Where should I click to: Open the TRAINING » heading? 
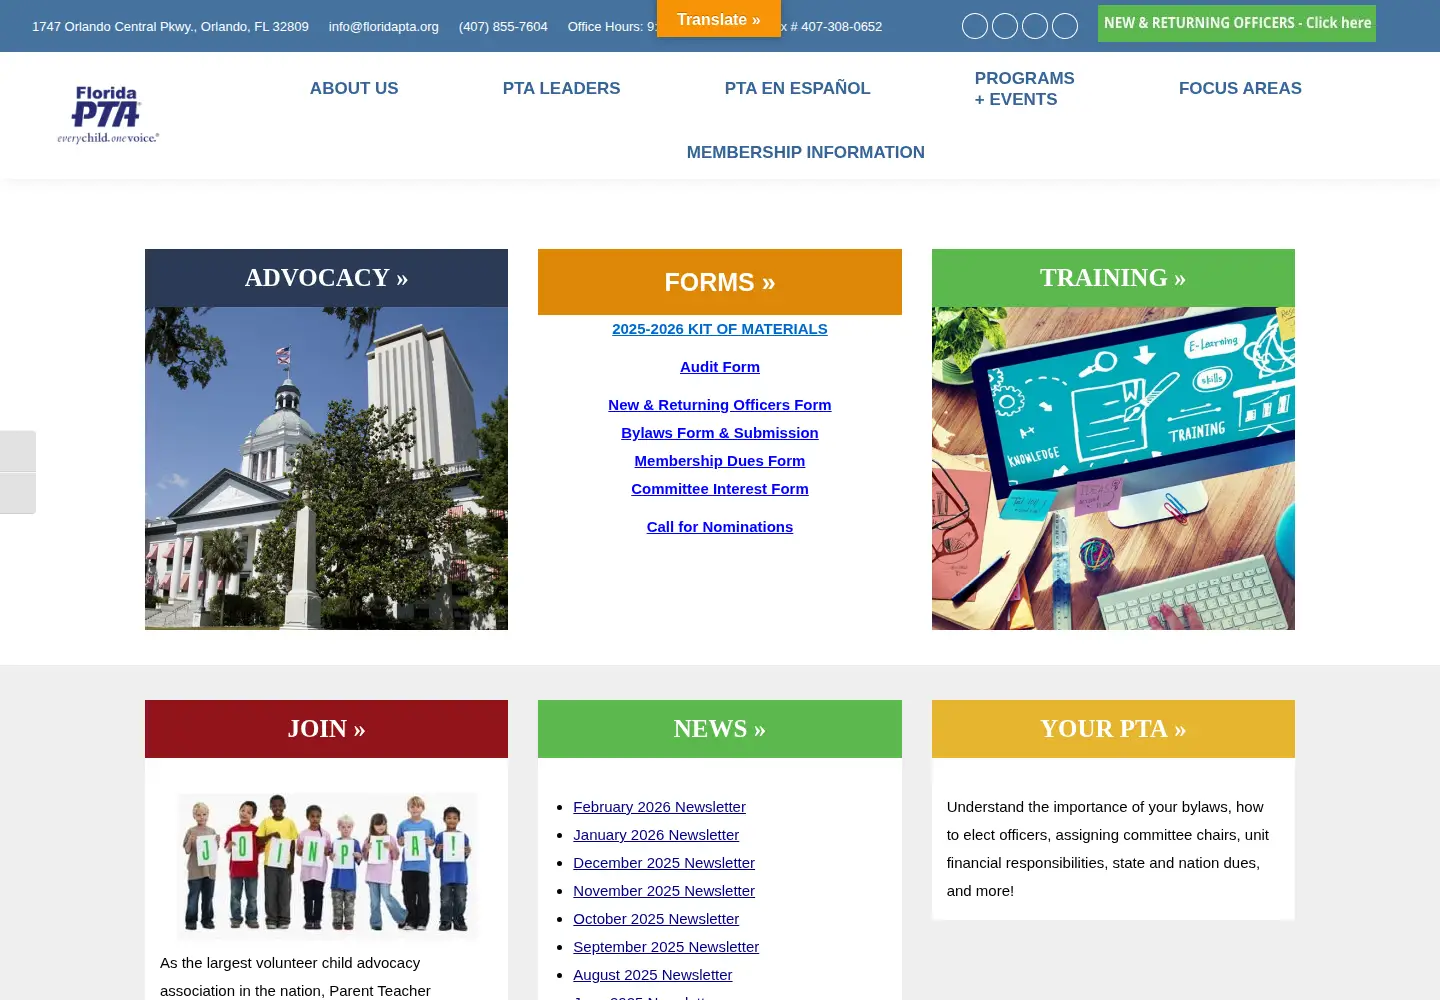tap(1113, 278)
